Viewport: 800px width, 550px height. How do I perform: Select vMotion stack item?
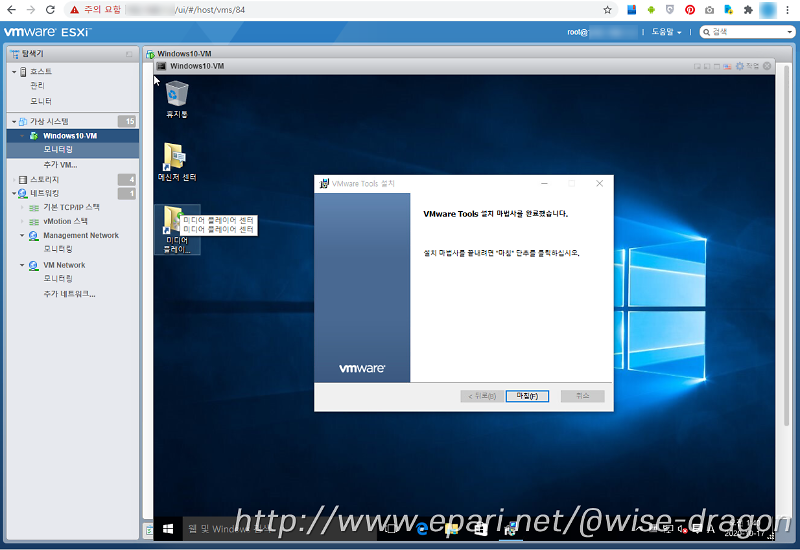(65, 221)
